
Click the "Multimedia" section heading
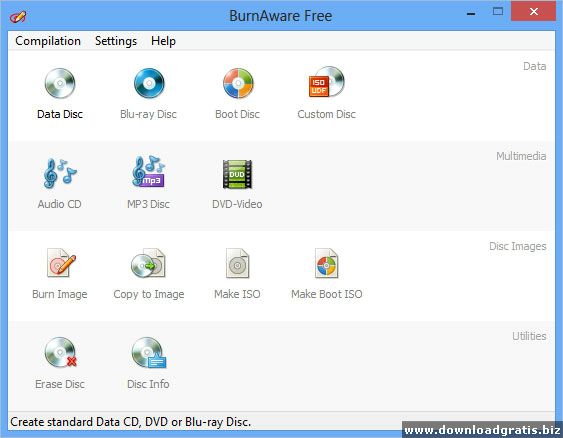(x=521, y=156)
